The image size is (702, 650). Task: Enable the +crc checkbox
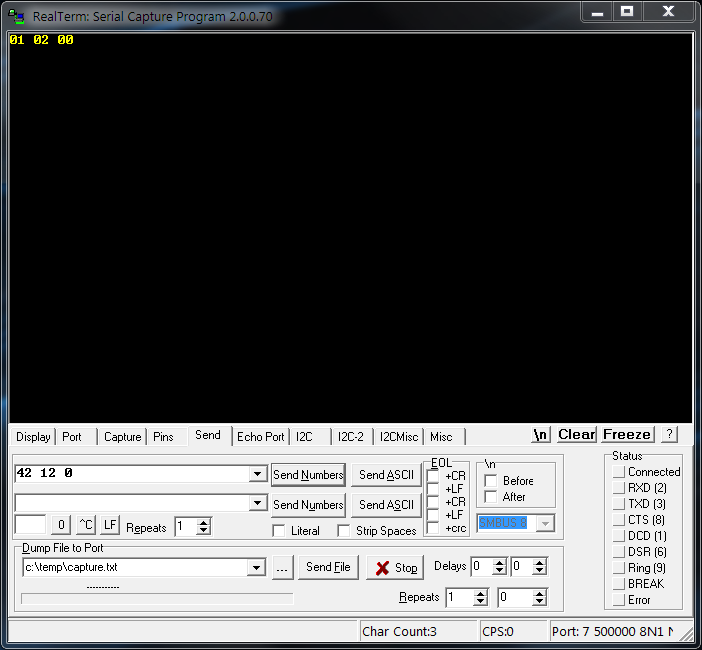433,528
